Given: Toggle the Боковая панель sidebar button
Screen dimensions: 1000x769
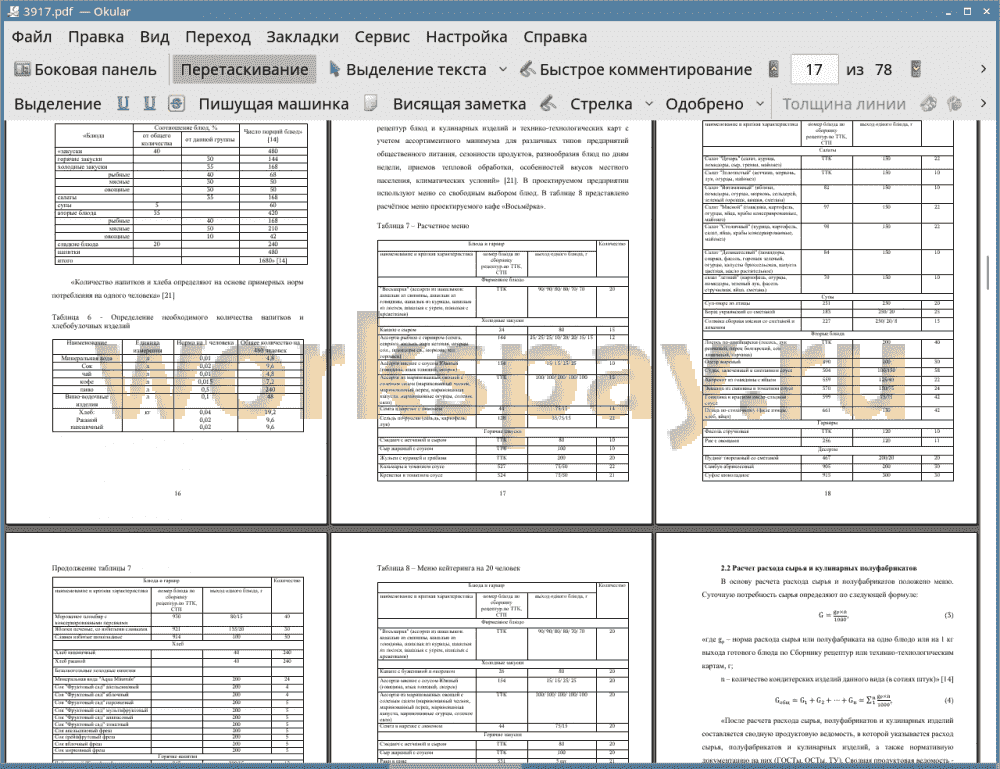Looking at the screenshot, I should (85, 70).
